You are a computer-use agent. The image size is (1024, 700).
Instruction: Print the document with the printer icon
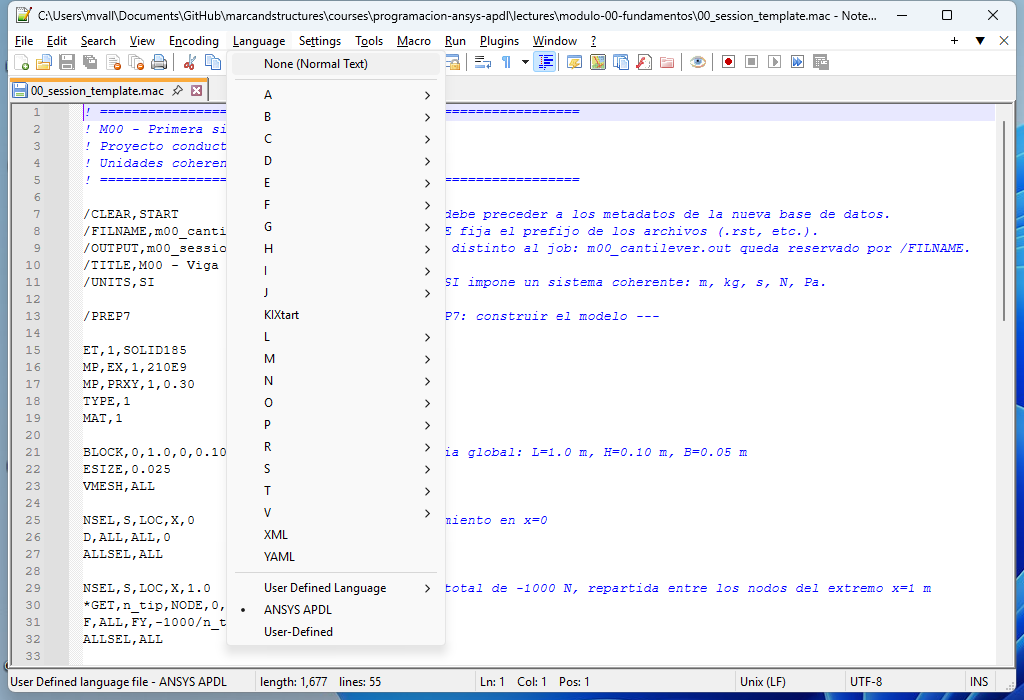tap(159, 63)
